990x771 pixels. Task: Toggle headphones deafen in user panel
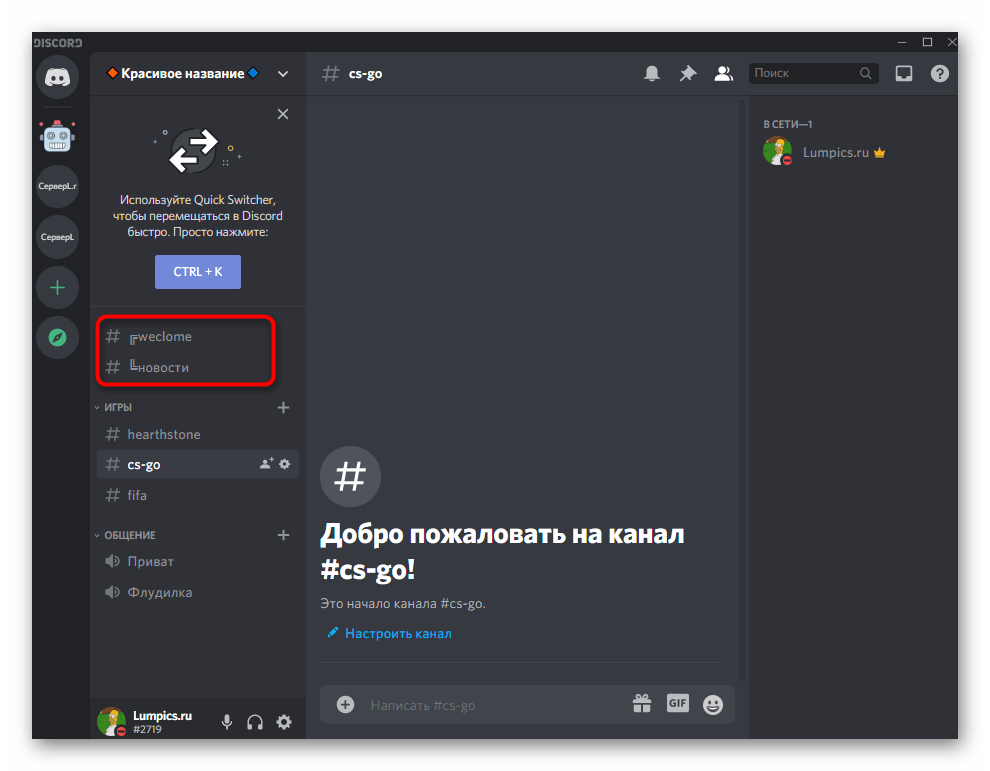(255, 722)
